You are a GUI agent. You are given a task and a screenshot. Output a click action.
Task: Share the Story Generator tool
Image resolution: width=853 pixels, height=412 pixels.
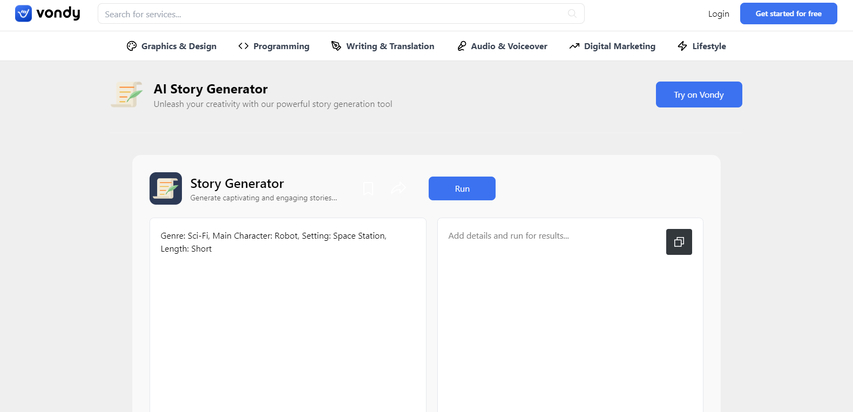[x=398, y=188]
